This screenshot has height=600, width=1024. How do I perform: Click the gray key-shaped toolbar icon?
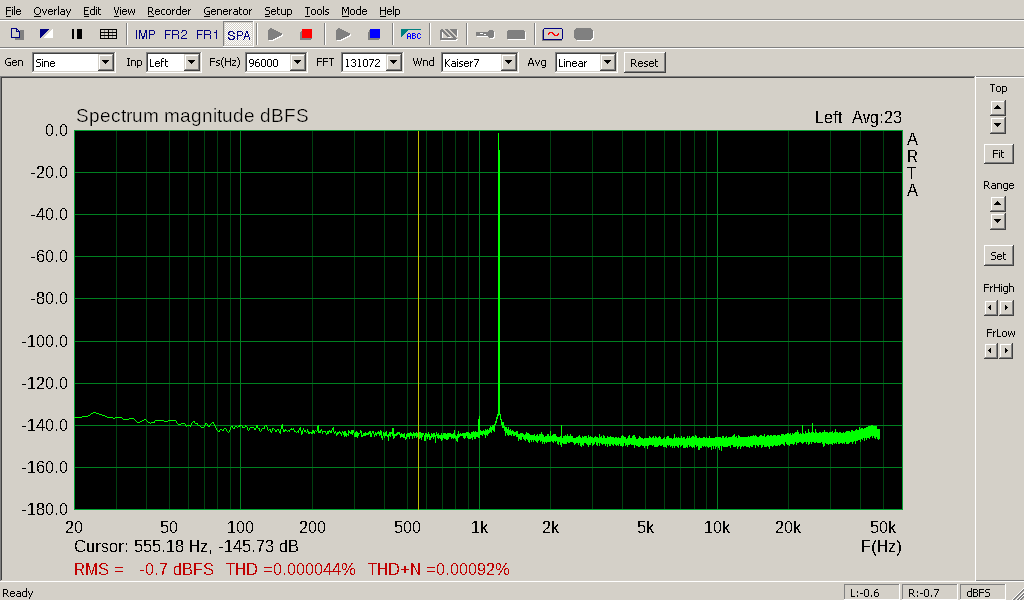[x=485, y=34]
